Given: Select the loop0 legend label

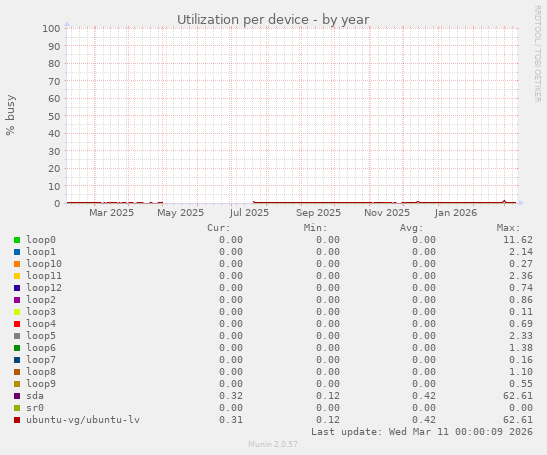Looking at the screenshot, I should (41, 240).
